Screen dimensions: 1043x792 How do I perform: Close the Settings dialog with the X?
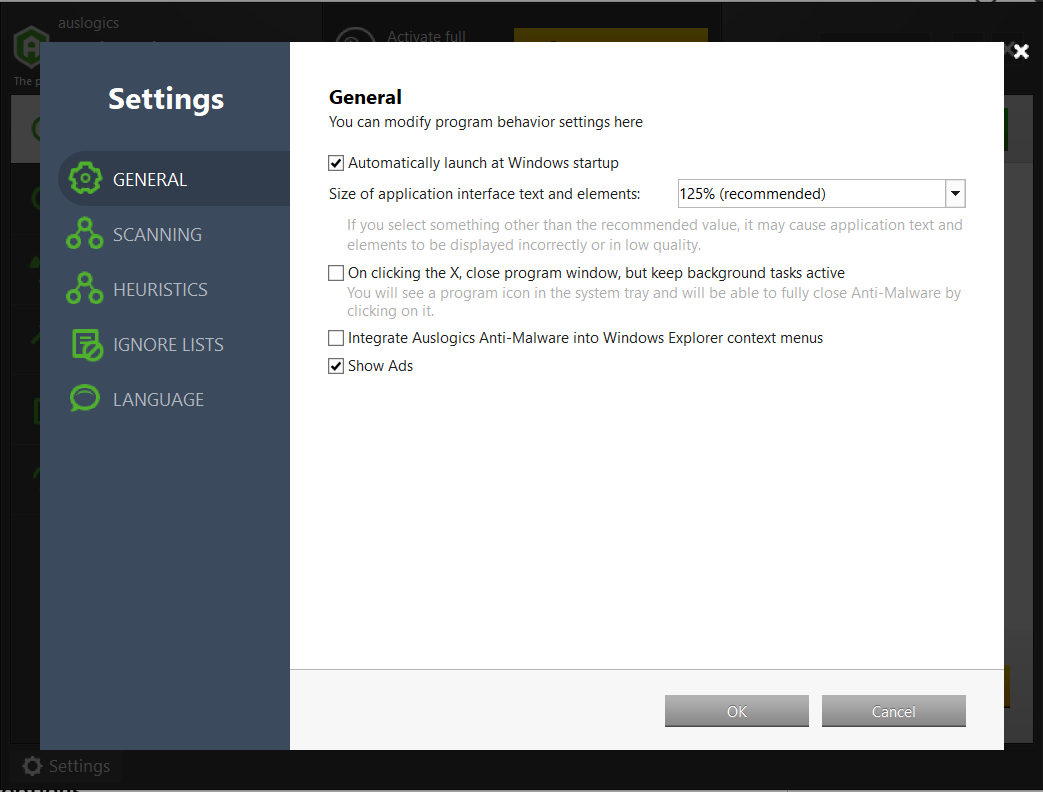point(1021,51)
